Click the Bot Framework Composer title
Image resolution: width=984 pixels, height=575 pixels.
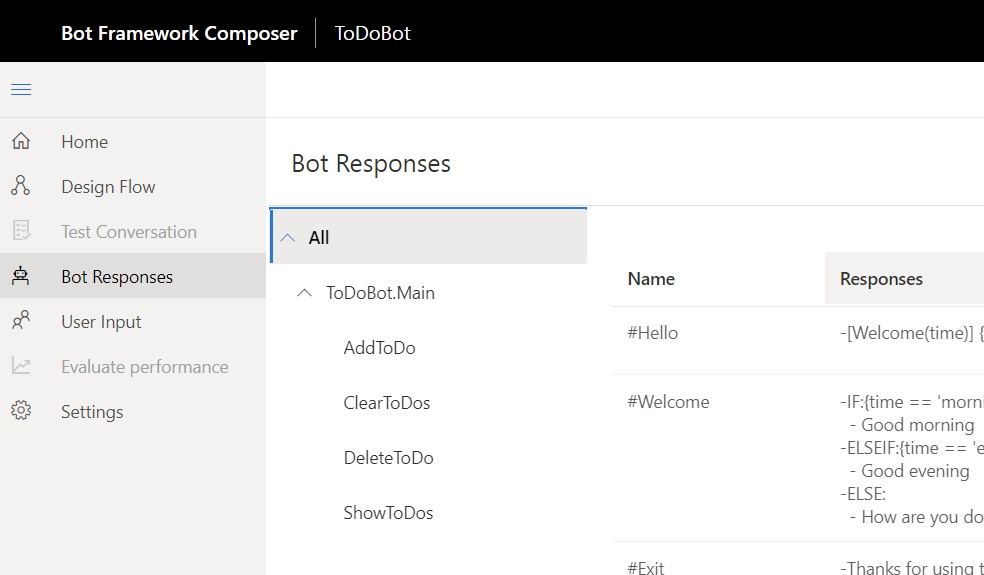coord(179,33)
